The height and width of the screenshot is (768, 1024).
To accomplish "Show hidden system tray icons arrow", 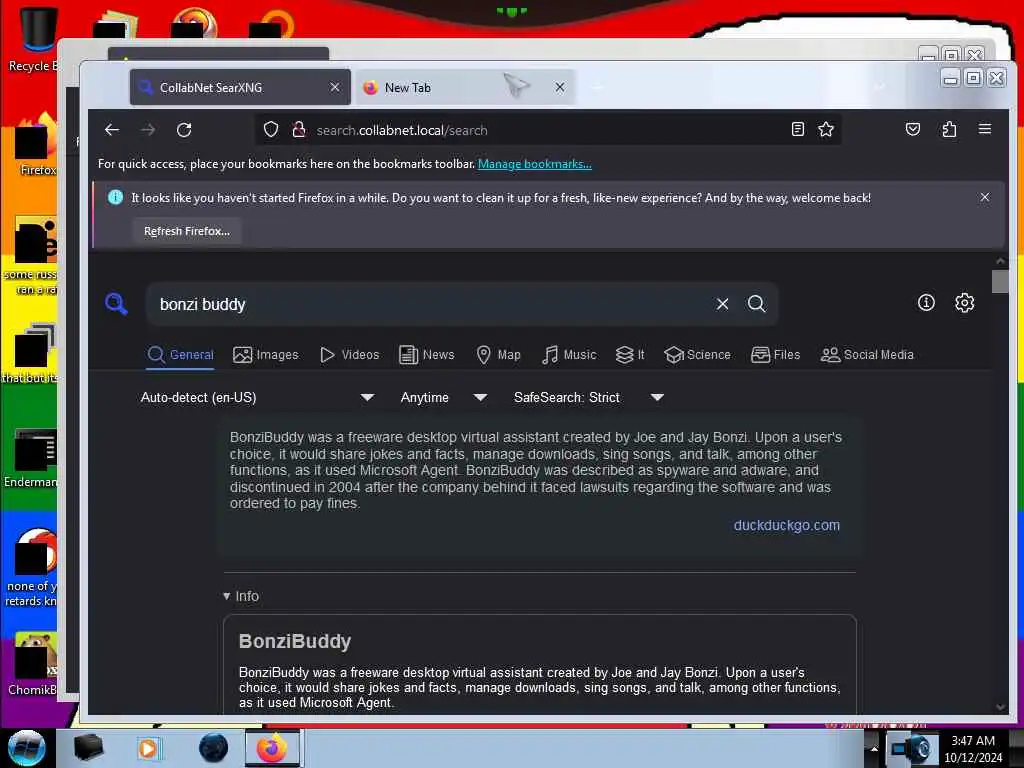I will [x=874, y=748].
